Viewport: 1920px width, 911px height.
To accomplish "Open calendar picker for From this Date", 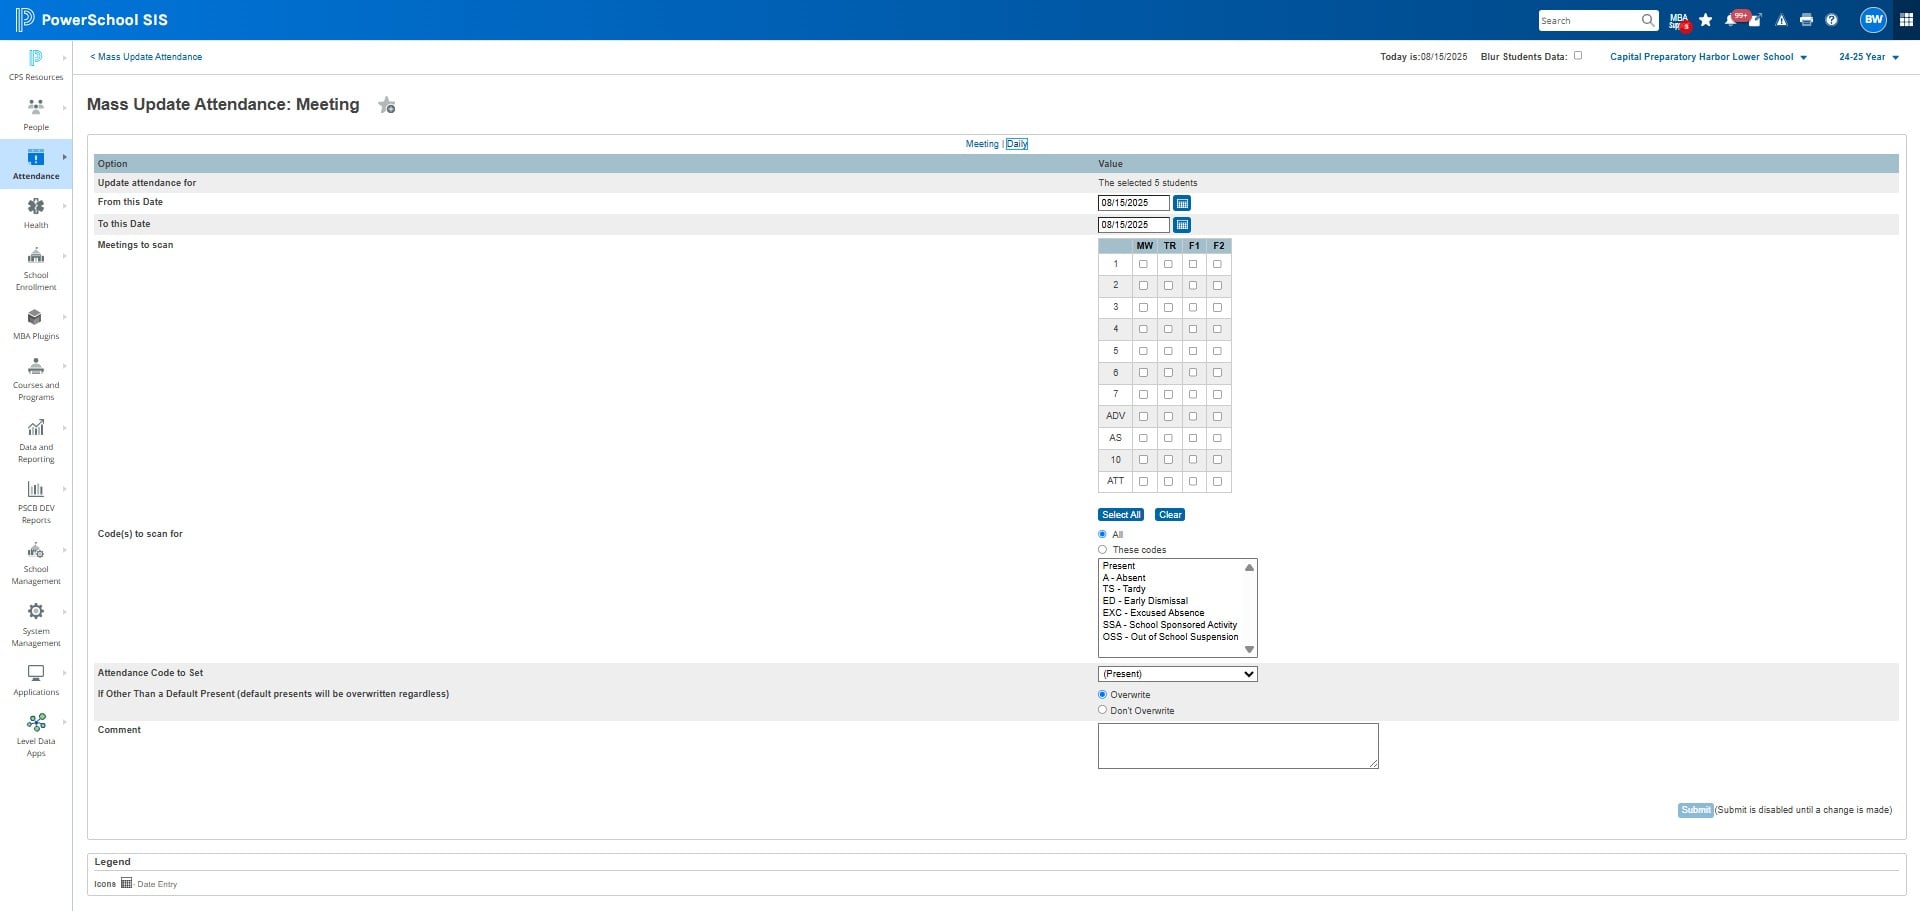I will click(x=1182, y=203).
